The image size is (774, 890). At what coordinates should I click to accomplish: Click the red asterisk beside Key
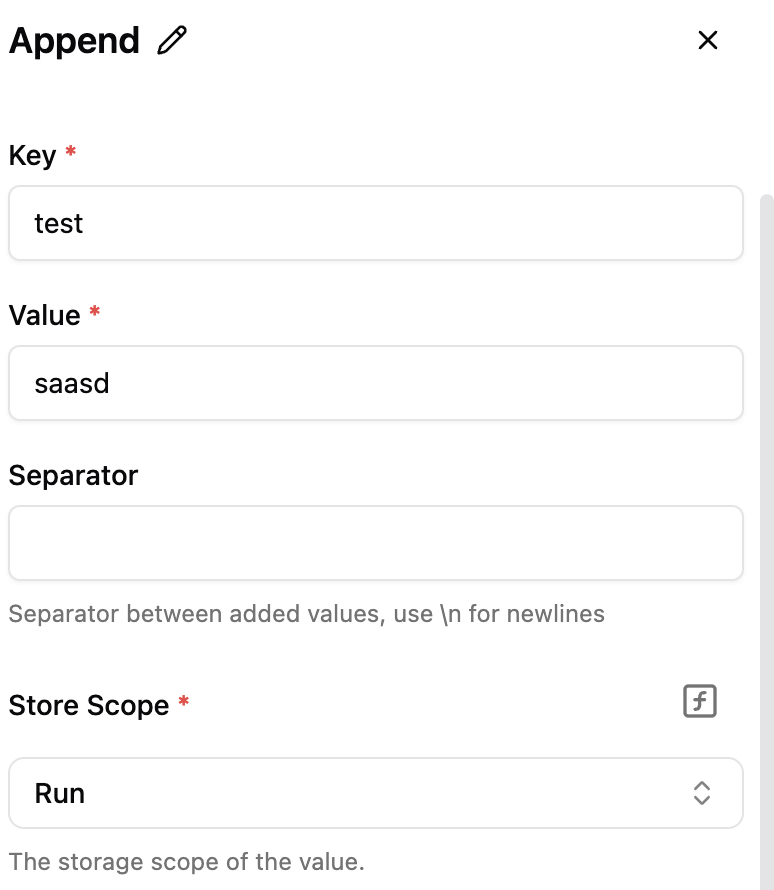70,153
